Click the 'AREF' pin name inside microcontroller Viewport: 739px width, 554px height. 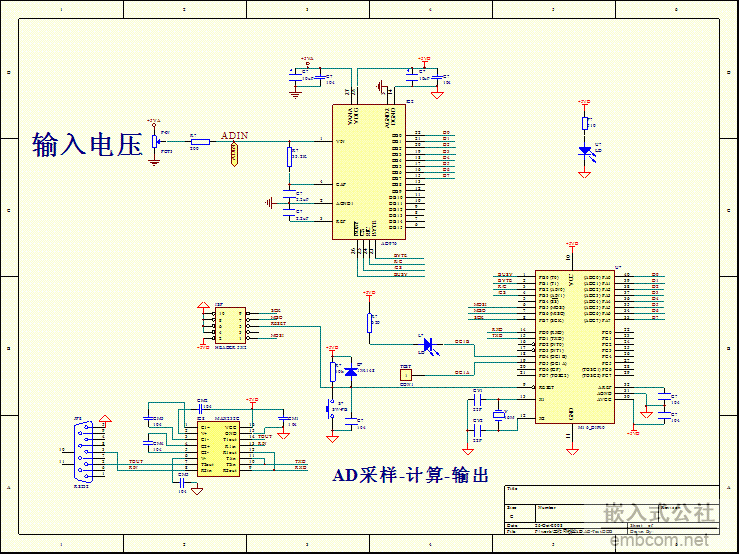pos(605,388)
